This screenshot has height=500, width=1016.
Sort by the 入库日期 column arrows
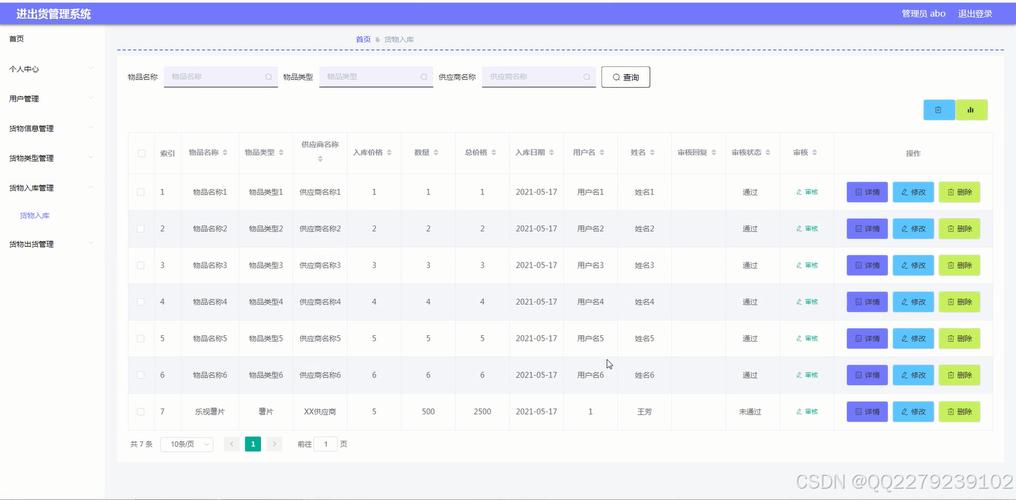551,153
